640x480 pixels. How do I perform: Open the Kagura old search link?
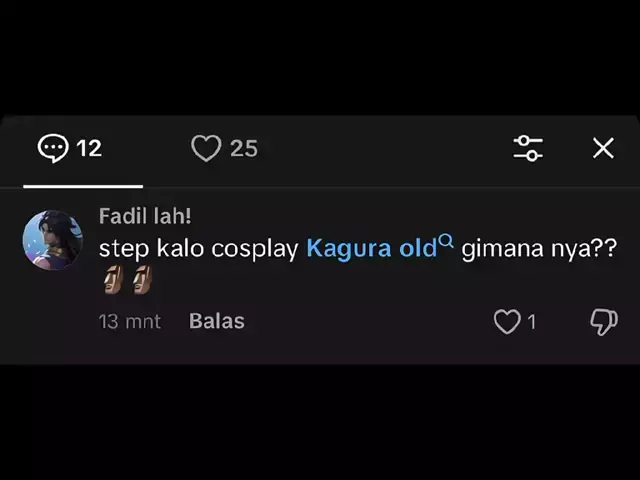[371, 249]
